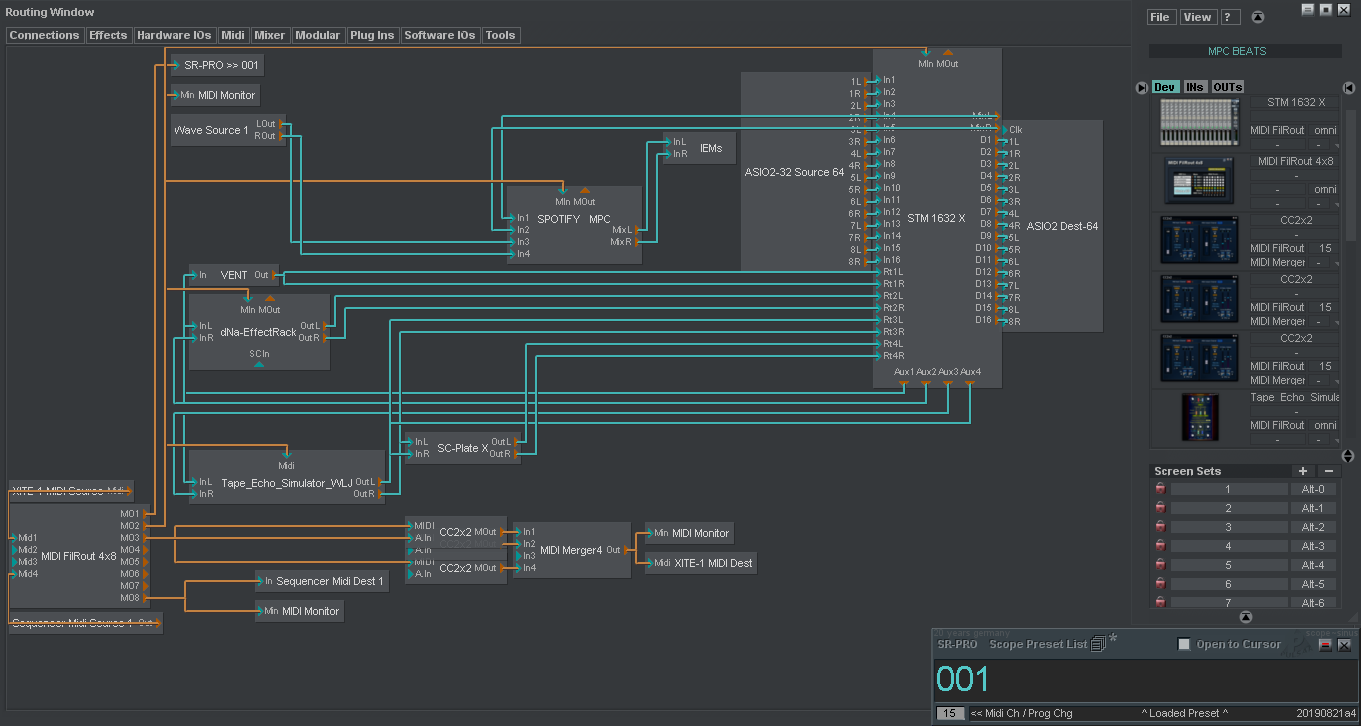1361x726 pixels.
Task: Add a screen set with the plus button
Action: coord(1302,471)
